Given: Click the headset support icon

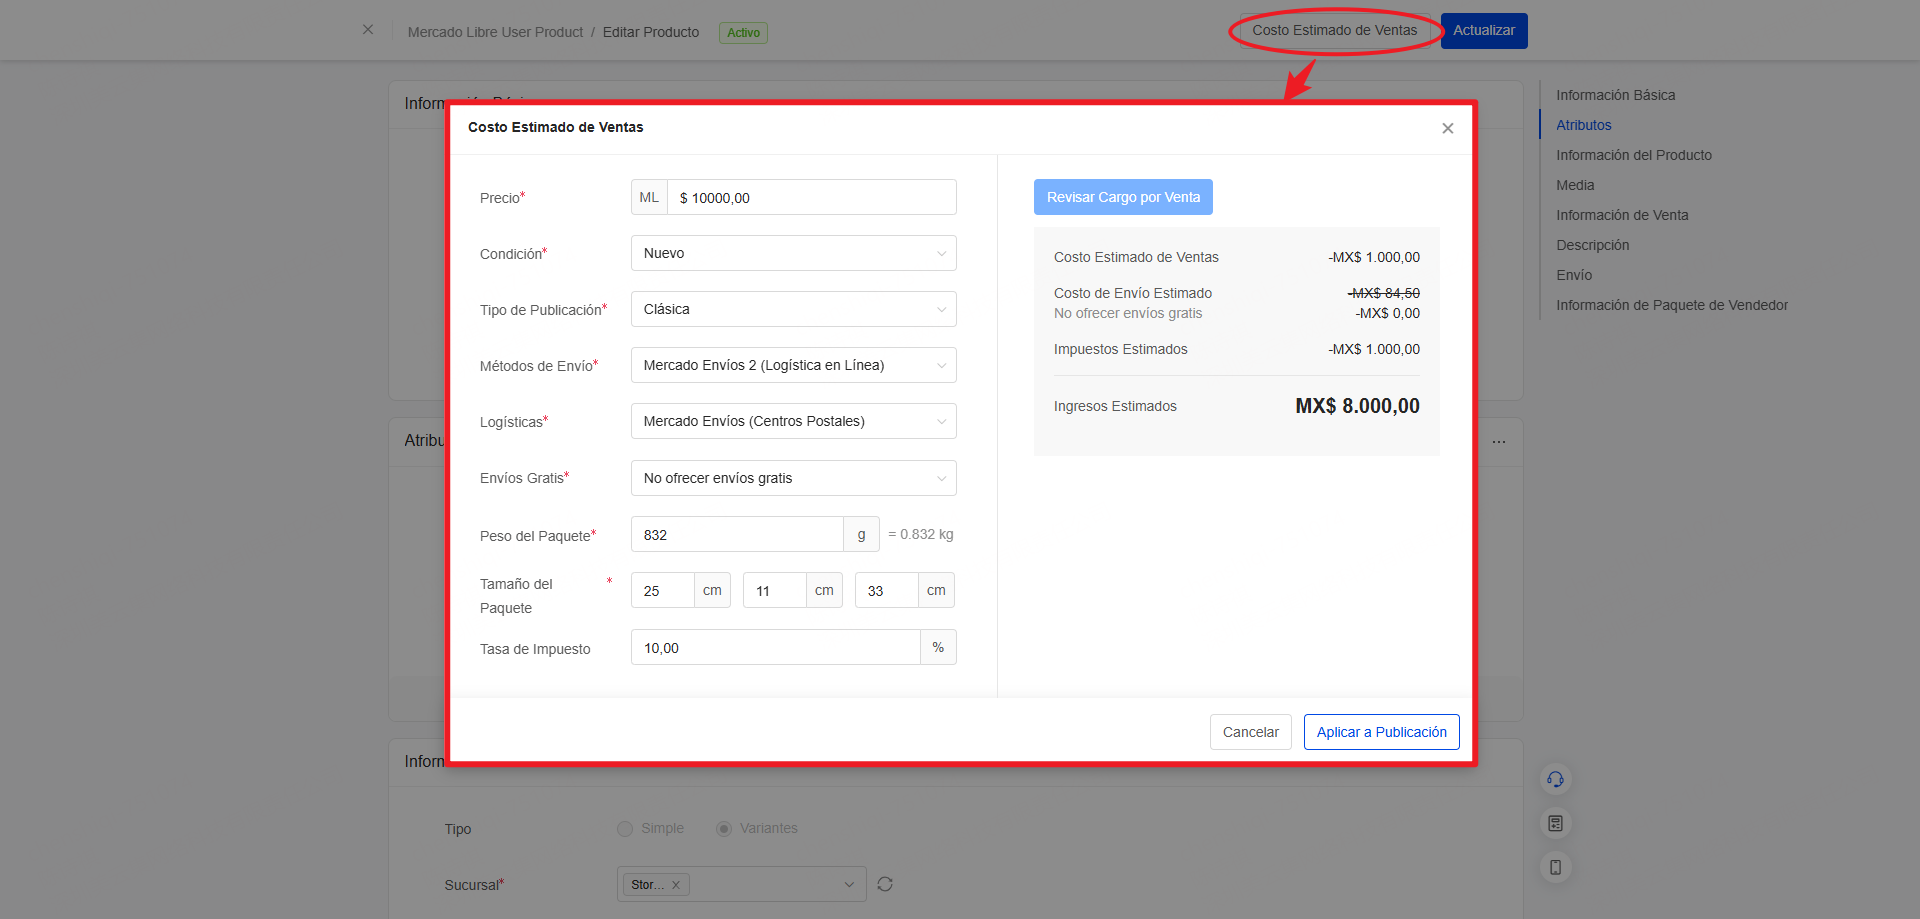Looking at the screenshot, I should pyautogui.click(x=1555, y=779).
